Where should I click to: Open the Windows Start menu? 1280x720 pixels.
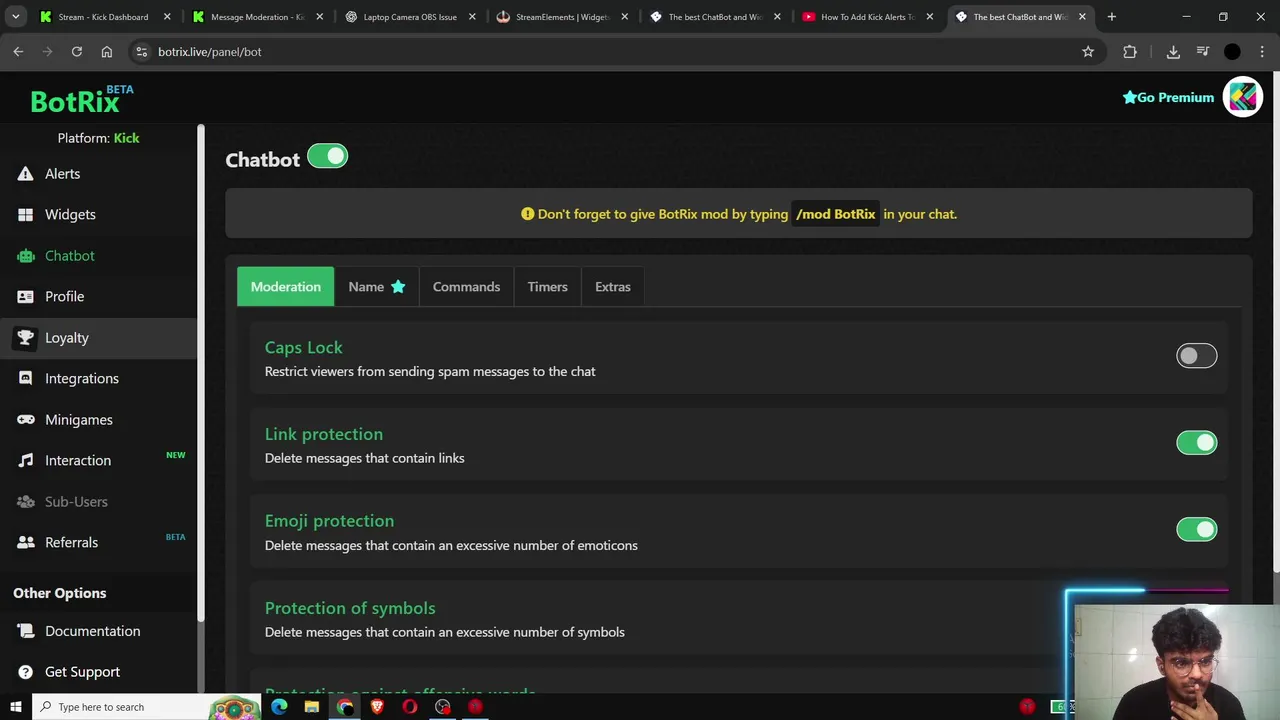point(15,707)
